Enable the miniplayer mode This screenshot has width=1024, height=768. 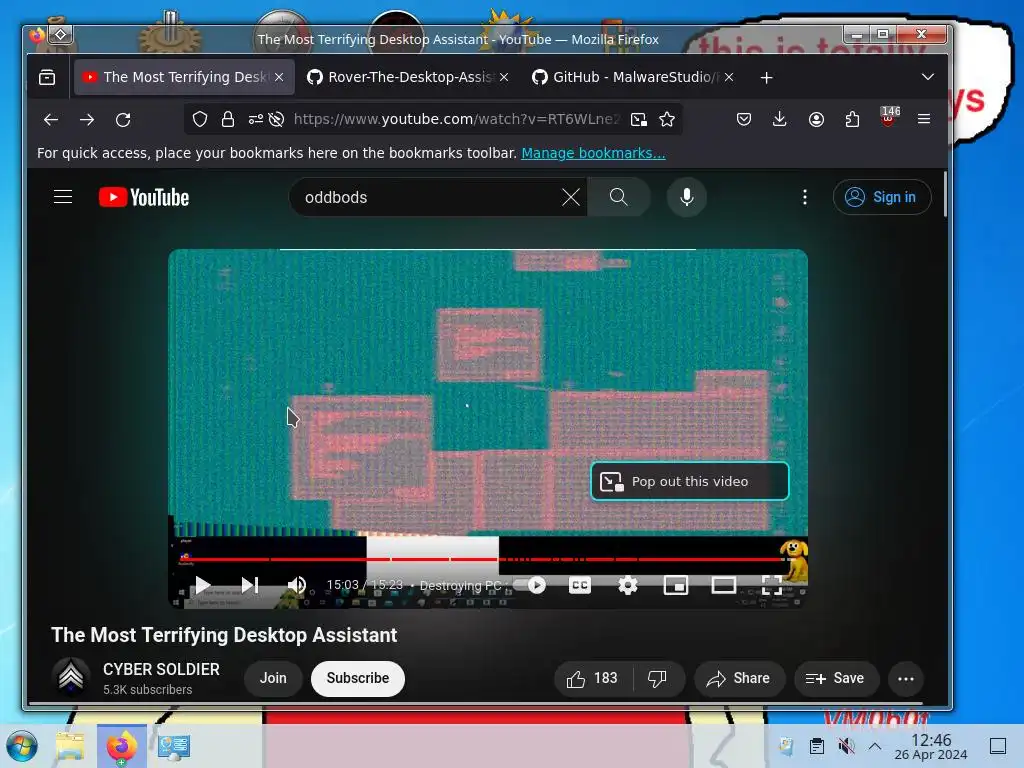(x=676, y=585)
